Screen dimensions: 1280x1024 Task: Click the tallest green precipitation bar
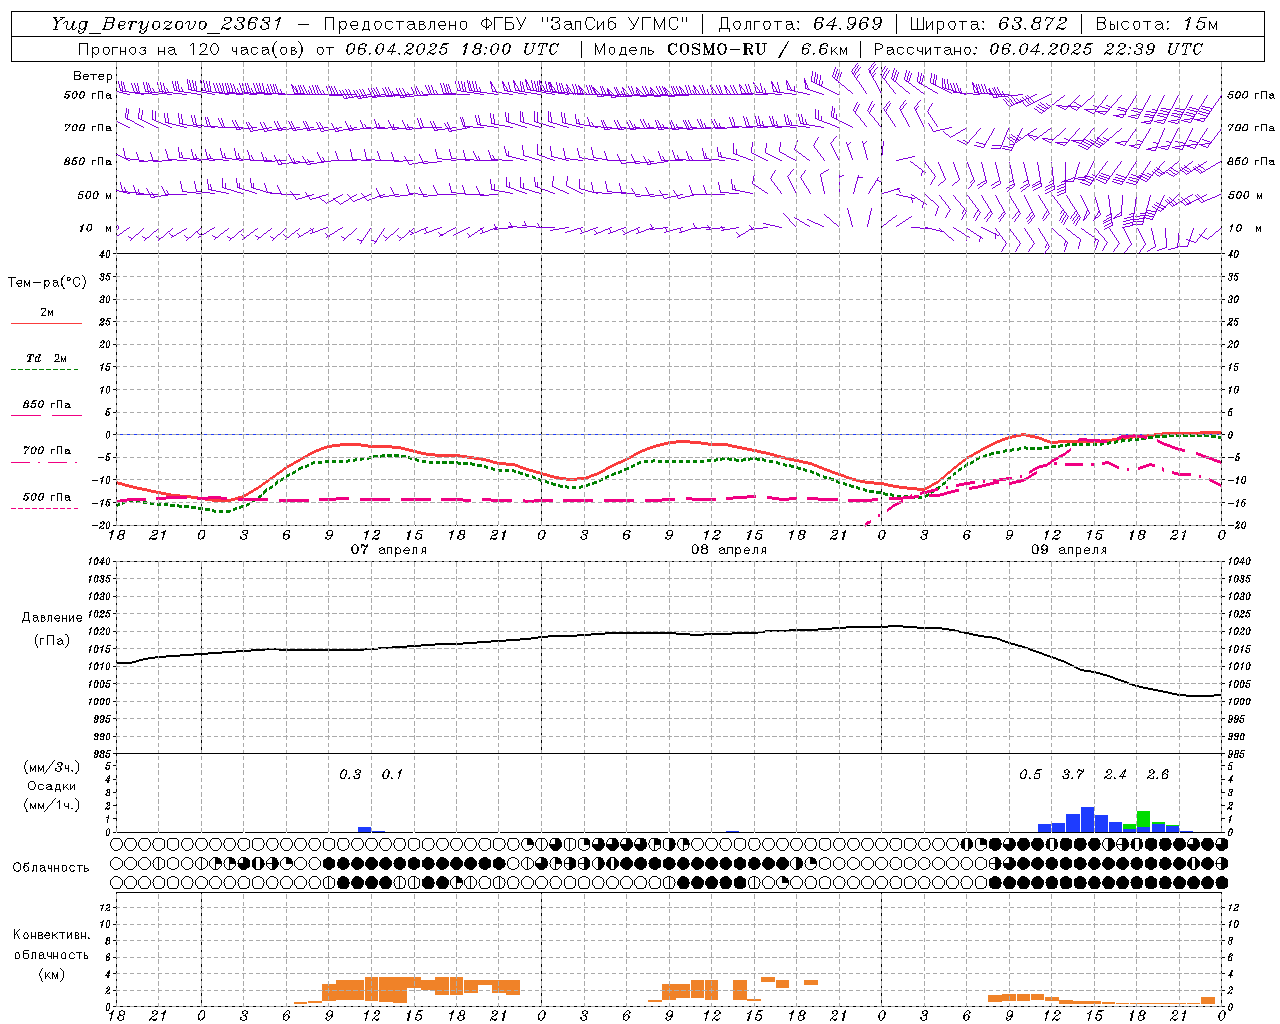click(1143, 819)
